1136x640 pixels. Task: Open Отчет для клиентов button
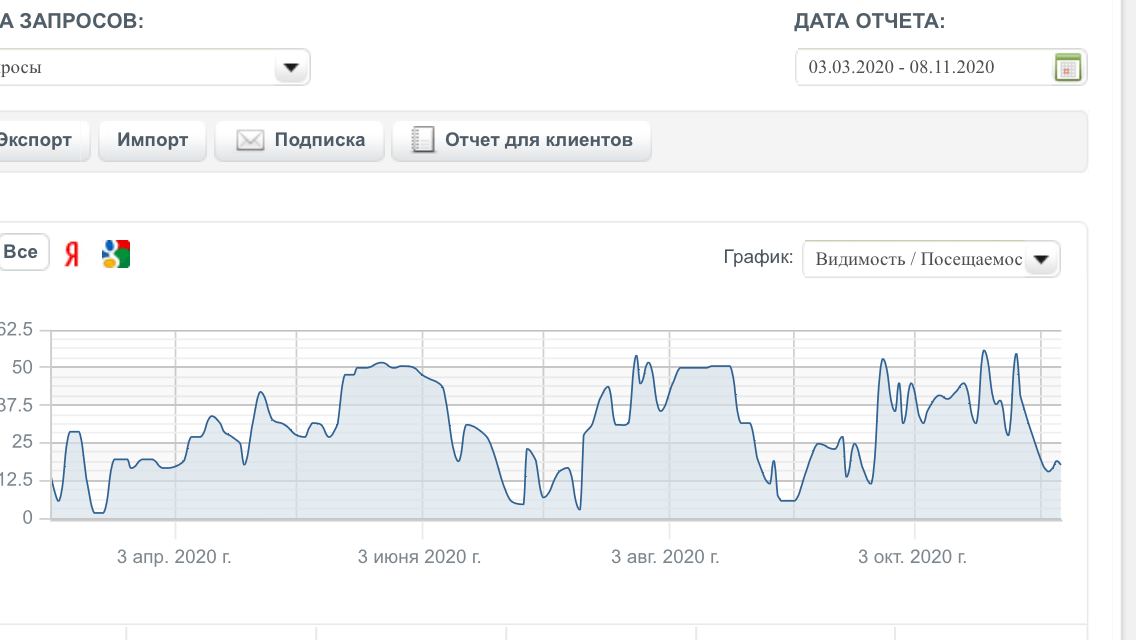pos(522,140)
